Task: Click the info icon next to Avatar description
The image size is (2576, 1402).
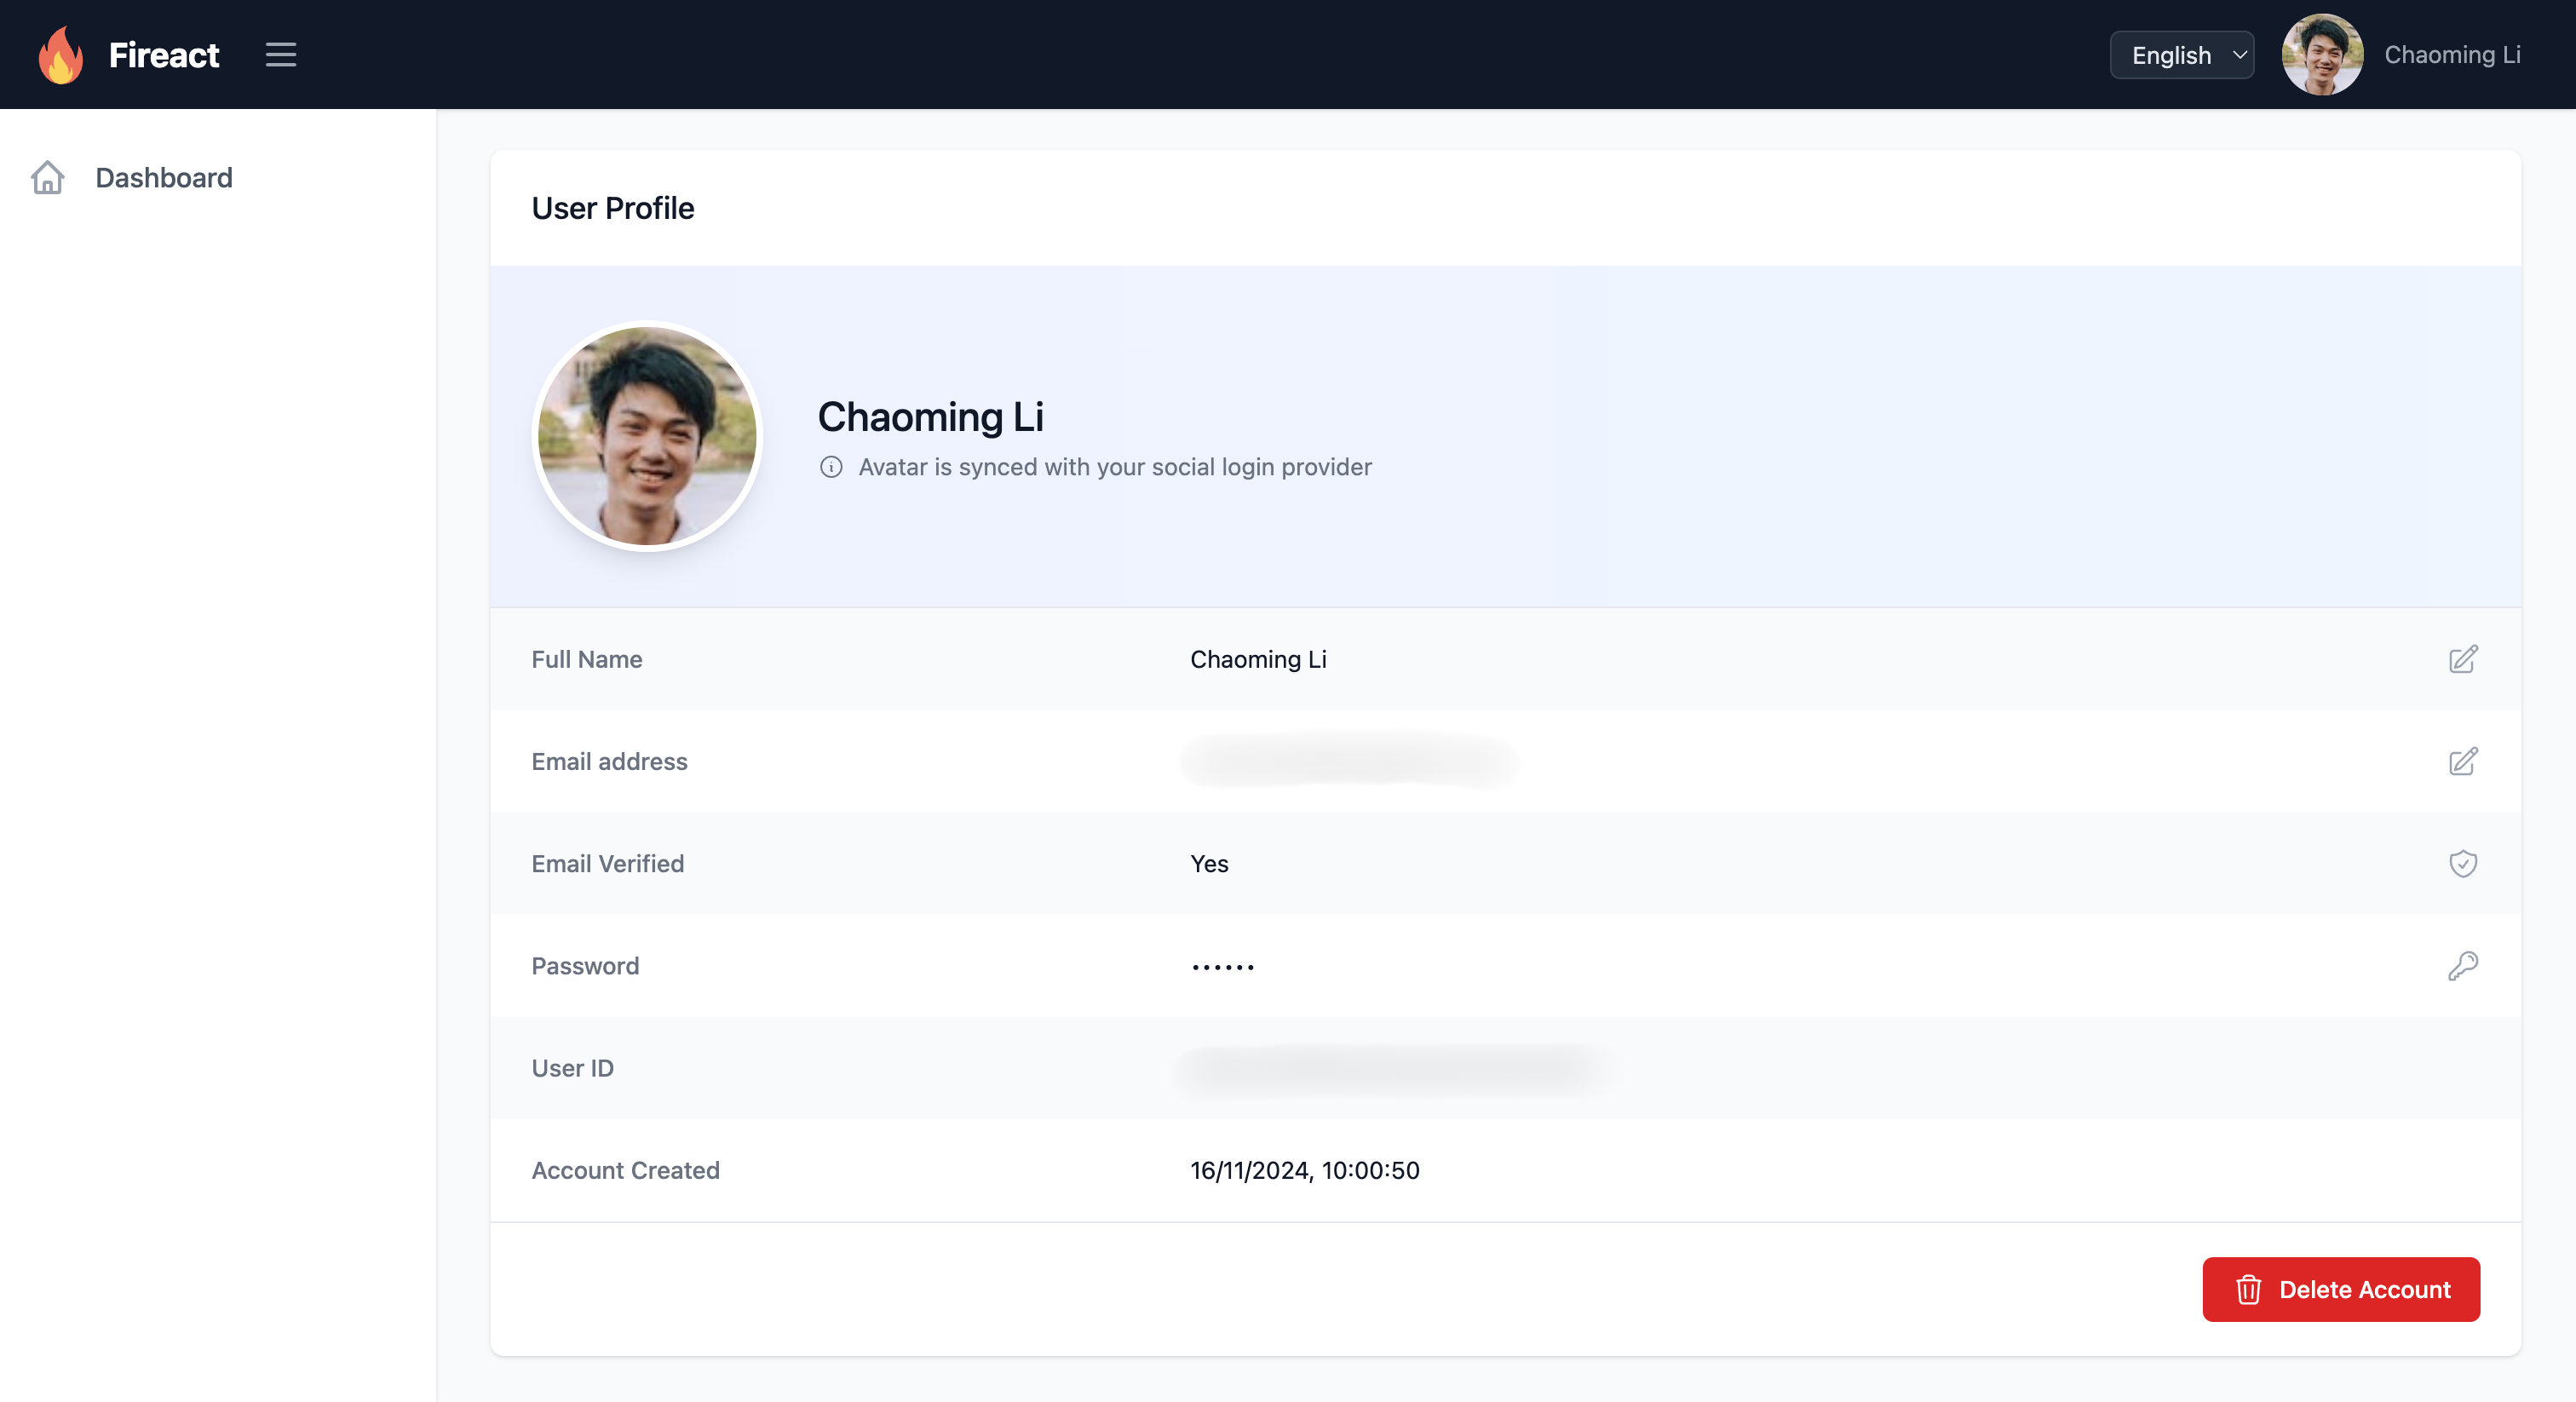Action: pos(831,466)
